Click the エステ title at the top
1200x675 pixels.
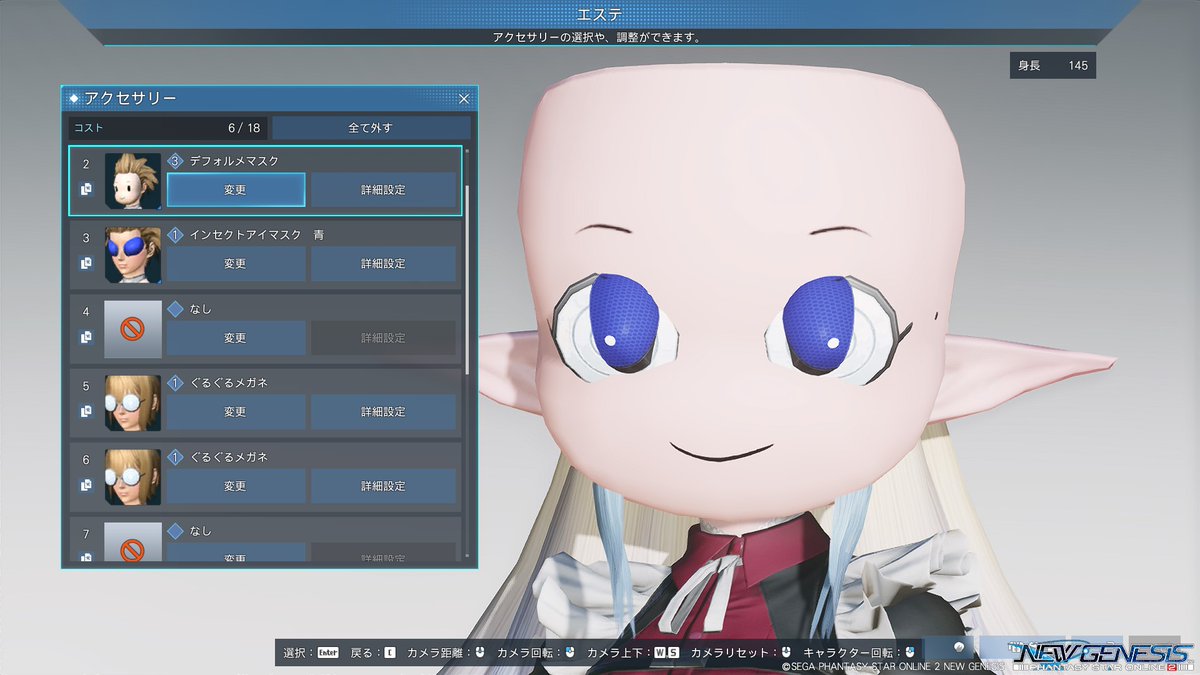click(600, 14)
